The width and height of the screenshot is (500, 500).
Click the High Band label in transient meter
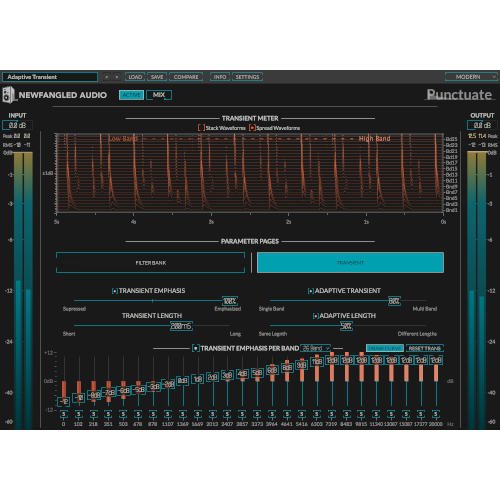coord(374,139)
